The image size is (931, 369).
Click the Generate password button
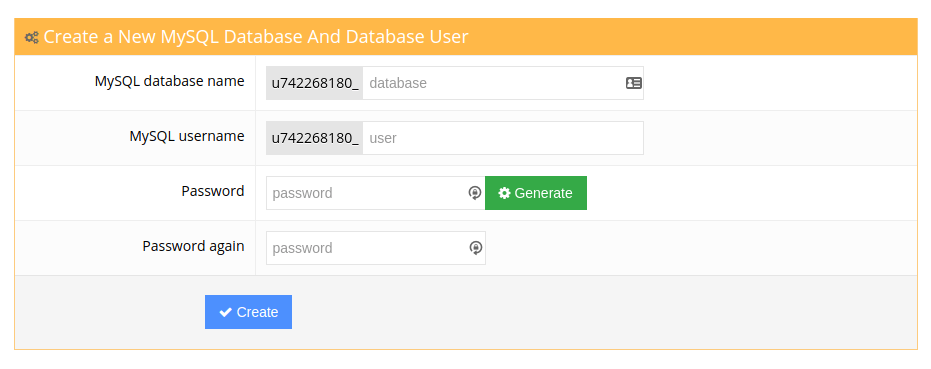pos(536,193)
